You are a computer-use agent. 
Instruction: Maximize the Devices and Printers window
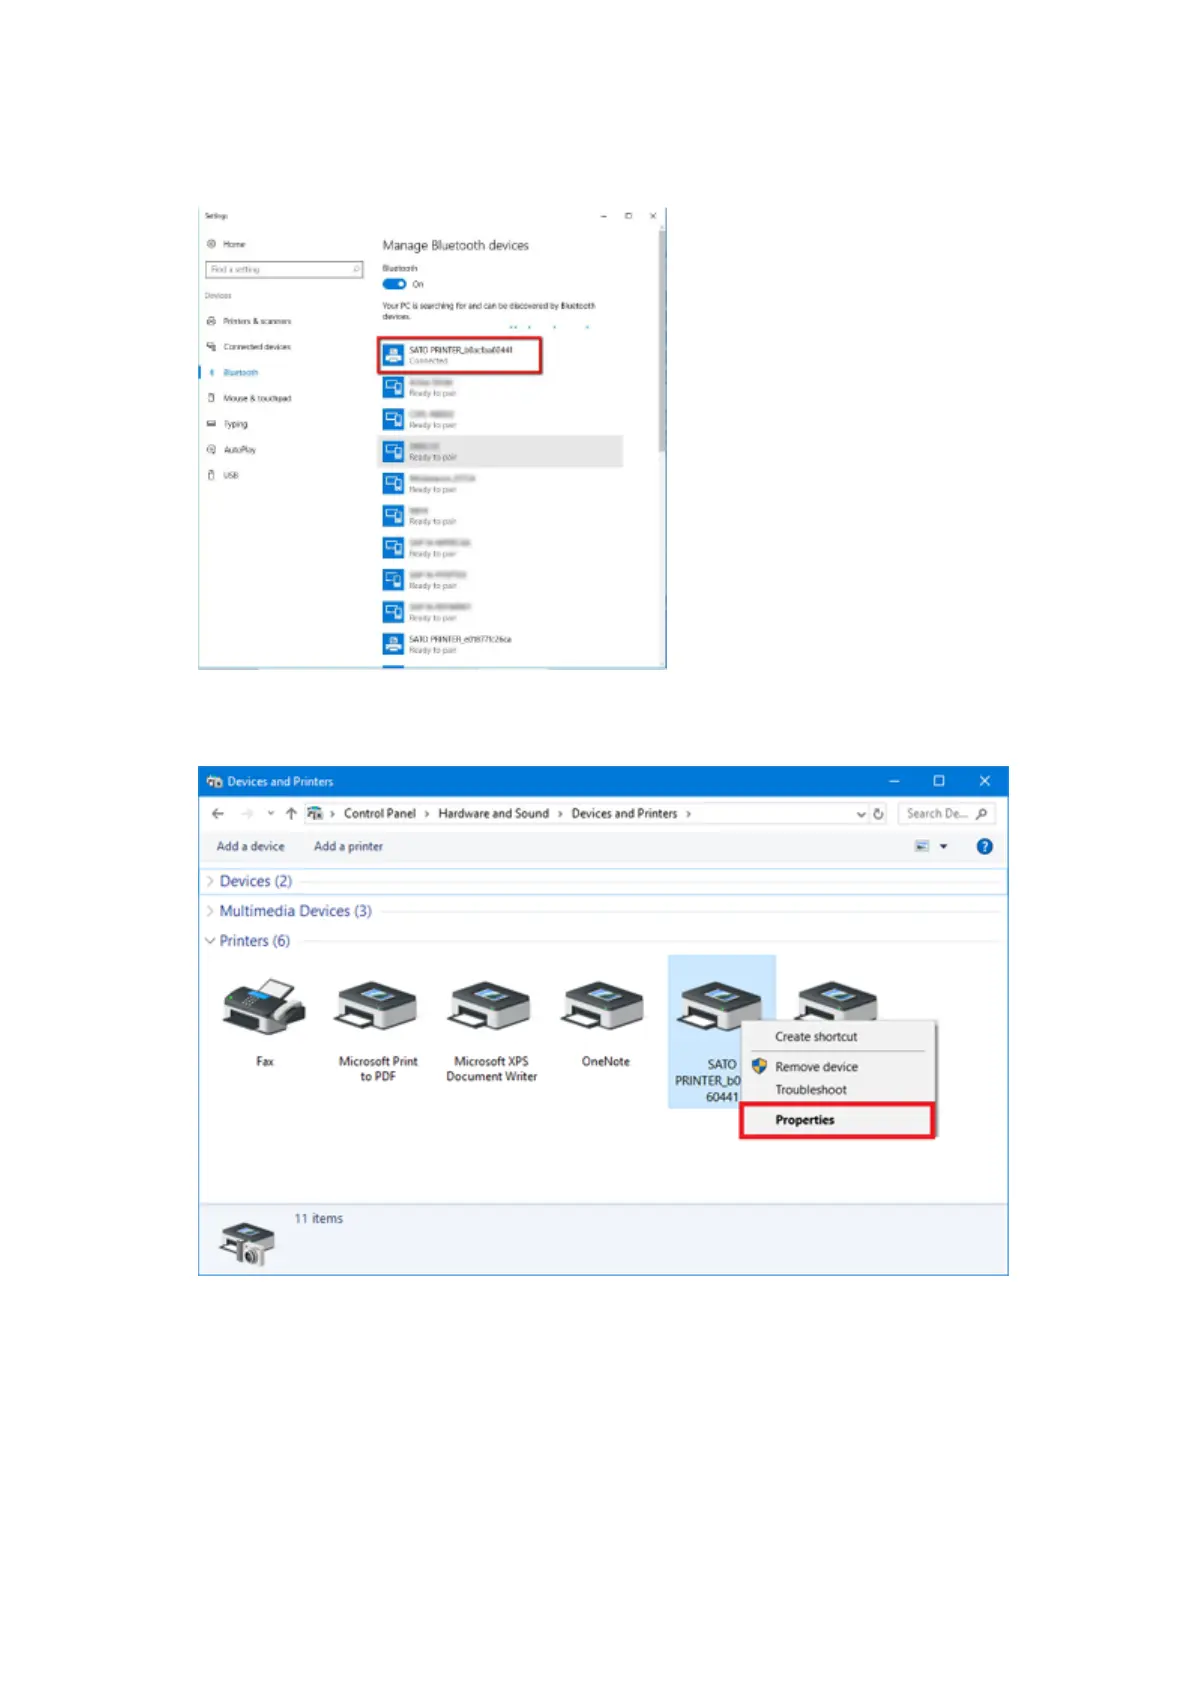pyautogui.click(x=939, y=781)
